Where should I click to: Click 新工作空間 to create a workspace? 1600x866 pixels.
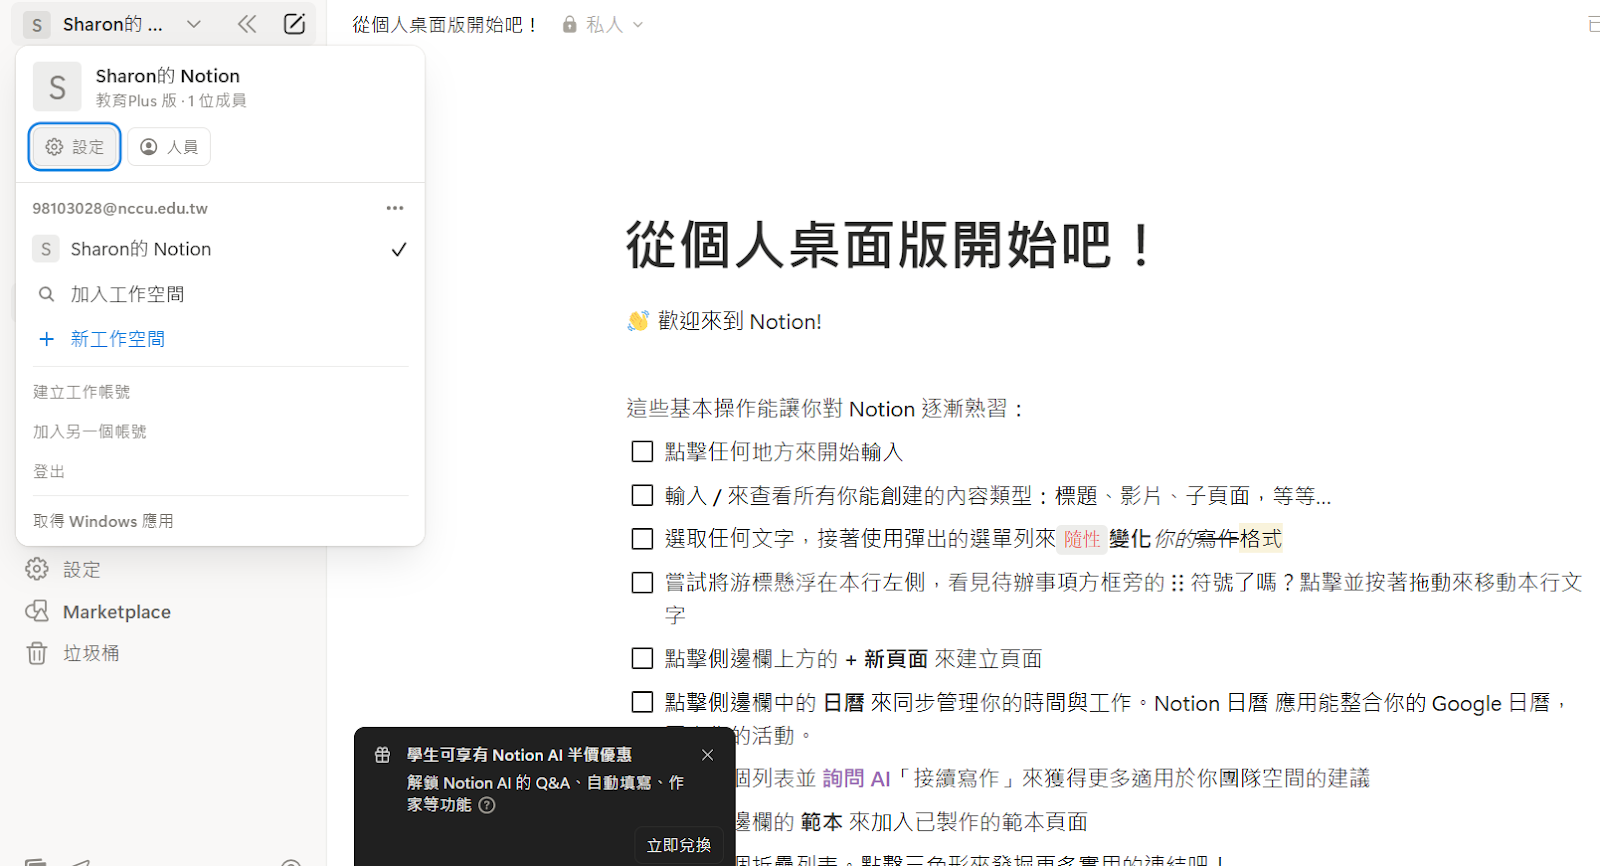click(x=117, y=339)
